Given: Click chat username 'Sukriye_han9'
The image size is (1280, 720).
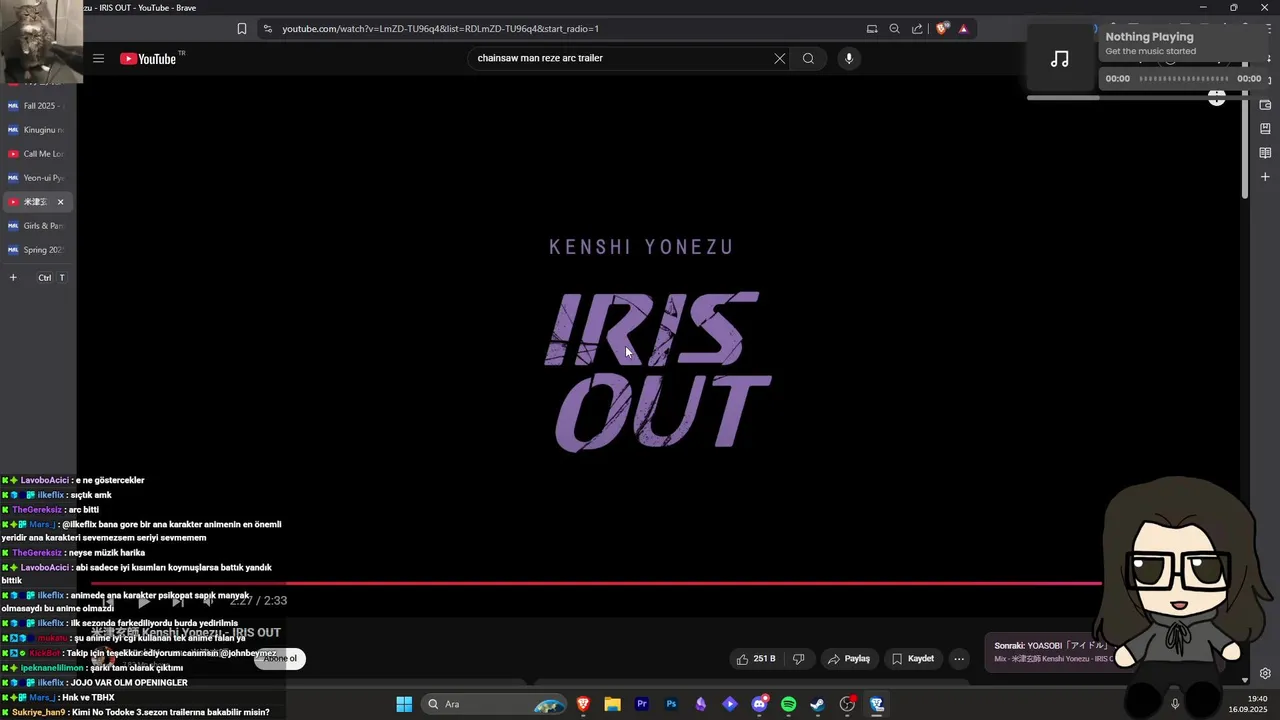Looking at the screenshot, I should [x=39, y=712].
